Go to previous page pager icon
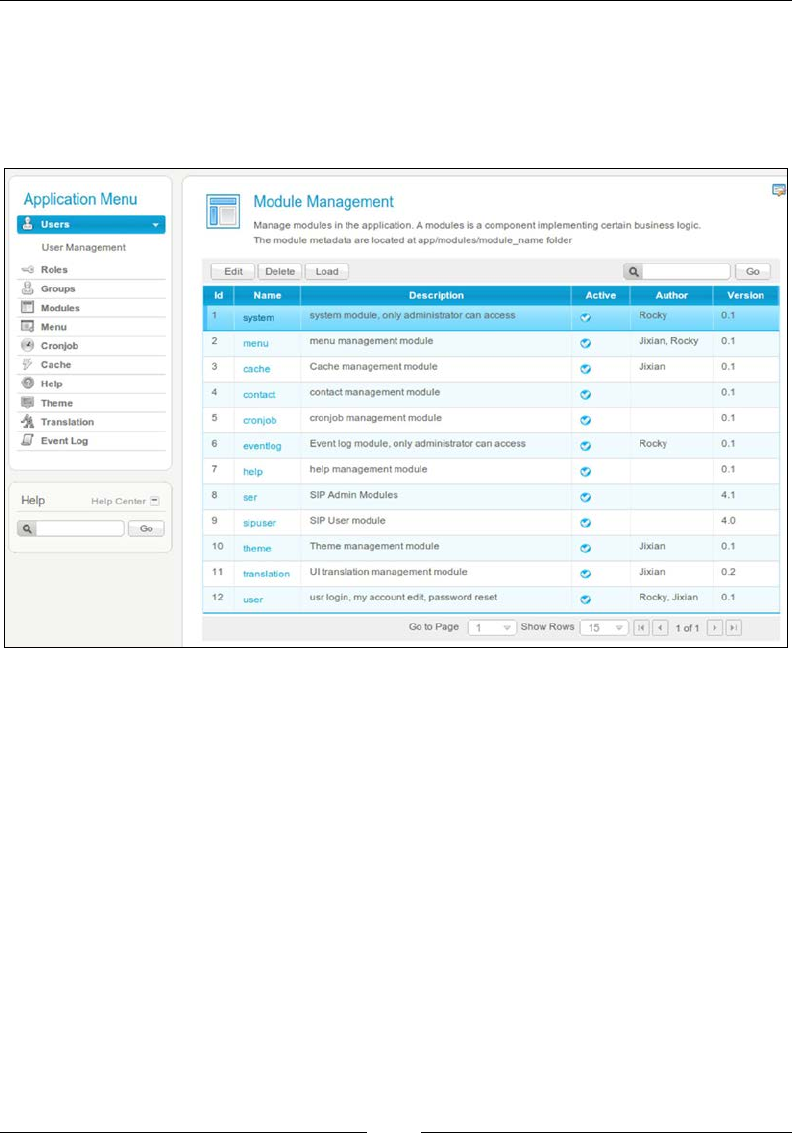 point(660,628)
